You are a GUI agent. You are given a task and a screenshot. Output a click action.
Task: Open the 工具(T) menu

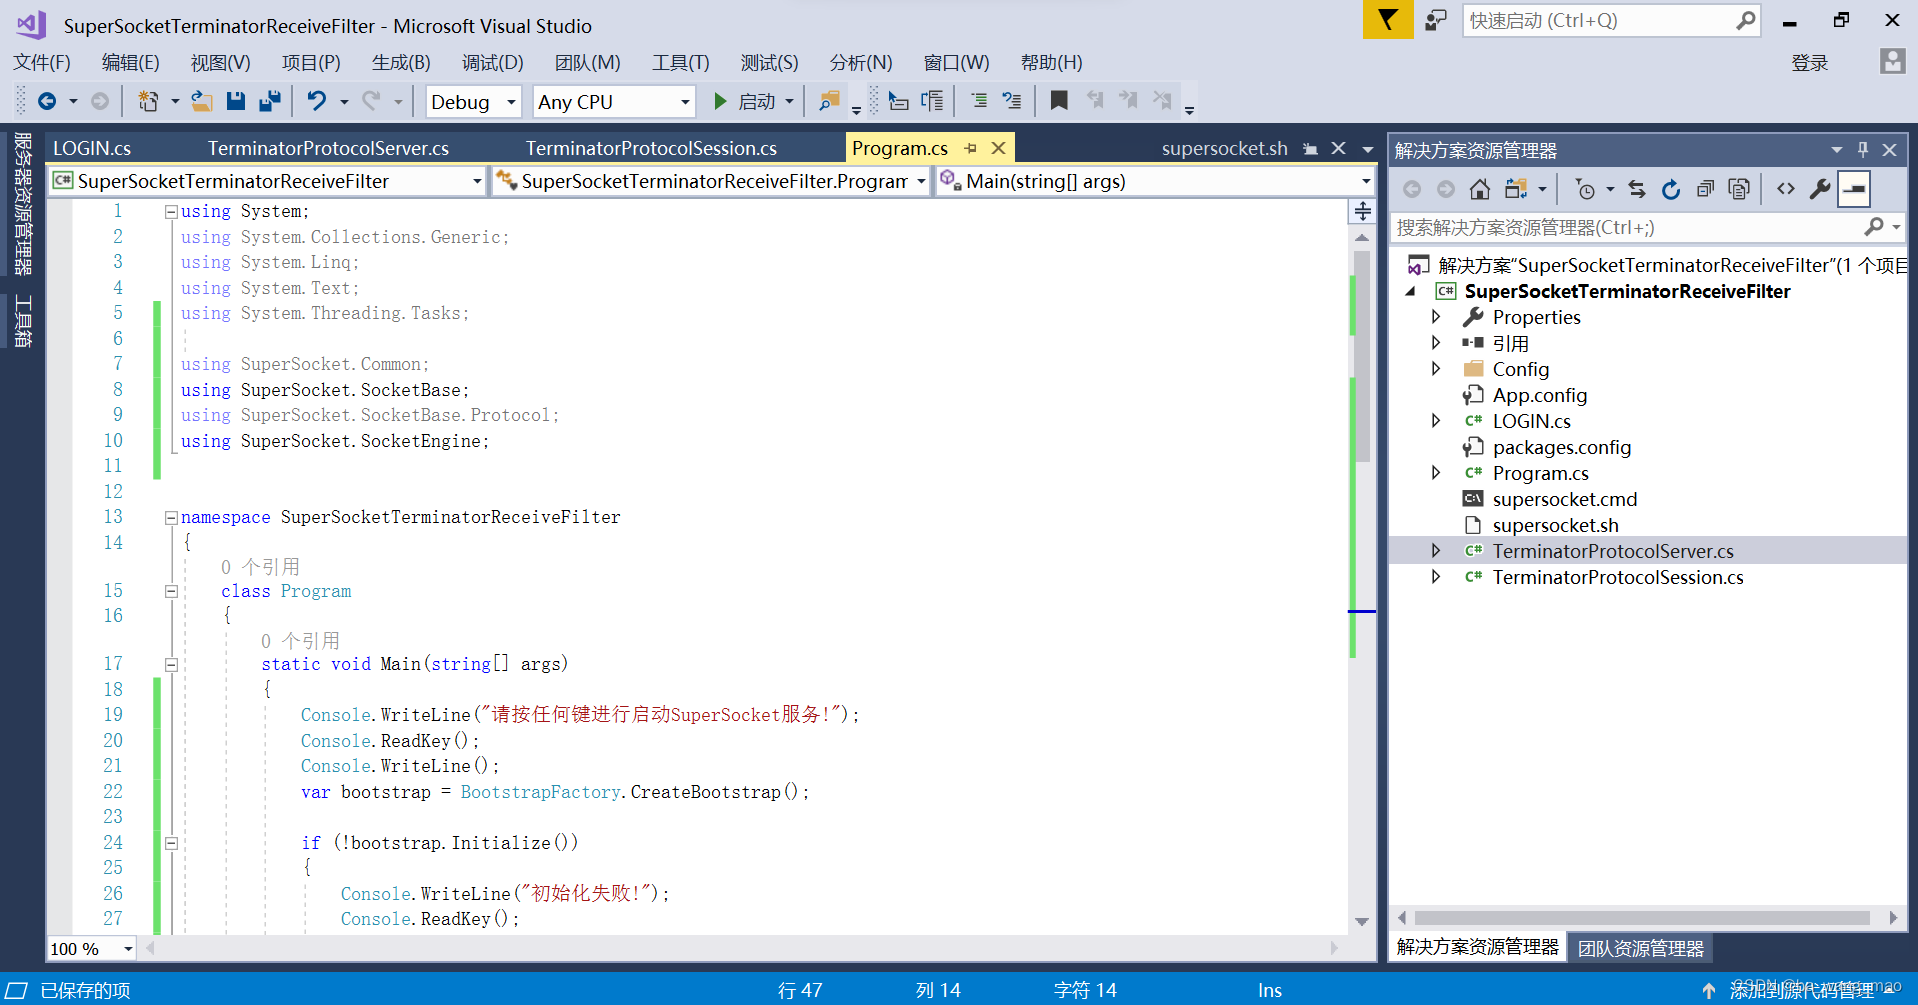coord(681,62)
